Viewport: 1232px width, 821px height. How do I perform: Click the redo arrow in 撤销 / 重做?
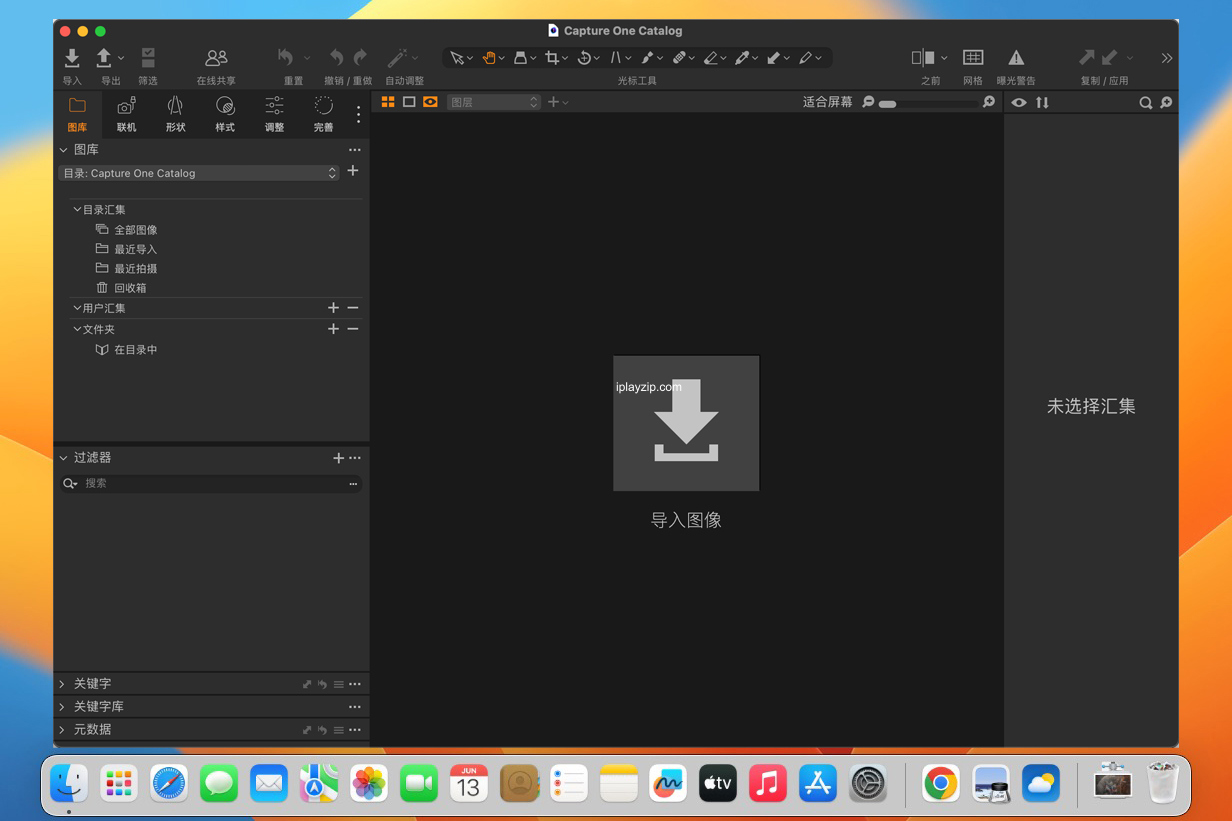point(360,58)
